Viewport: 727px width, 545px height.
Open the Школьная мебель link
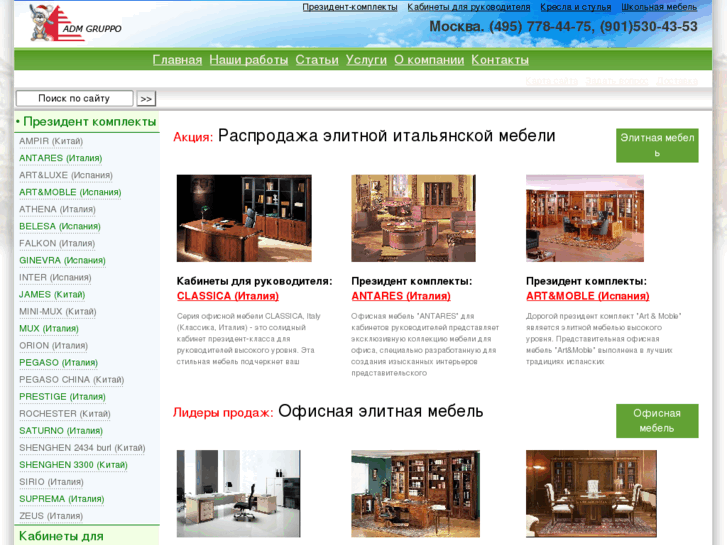(x=659, y=7)
